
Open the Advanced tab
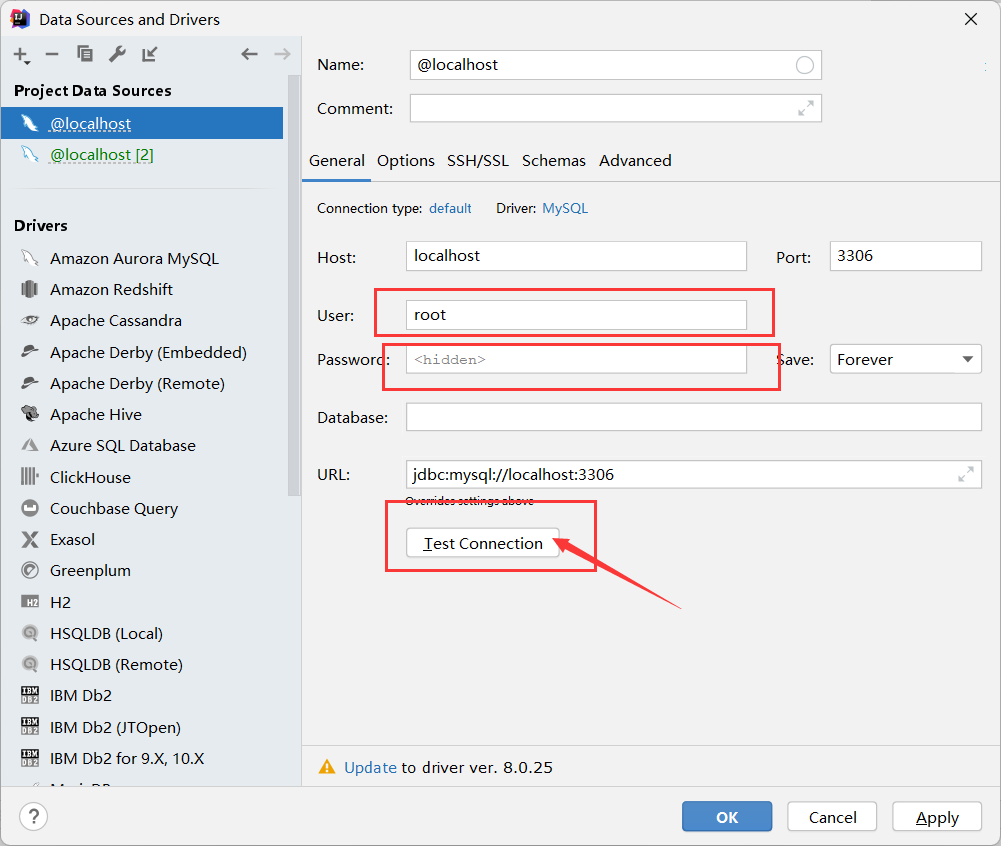pos(635,161)
